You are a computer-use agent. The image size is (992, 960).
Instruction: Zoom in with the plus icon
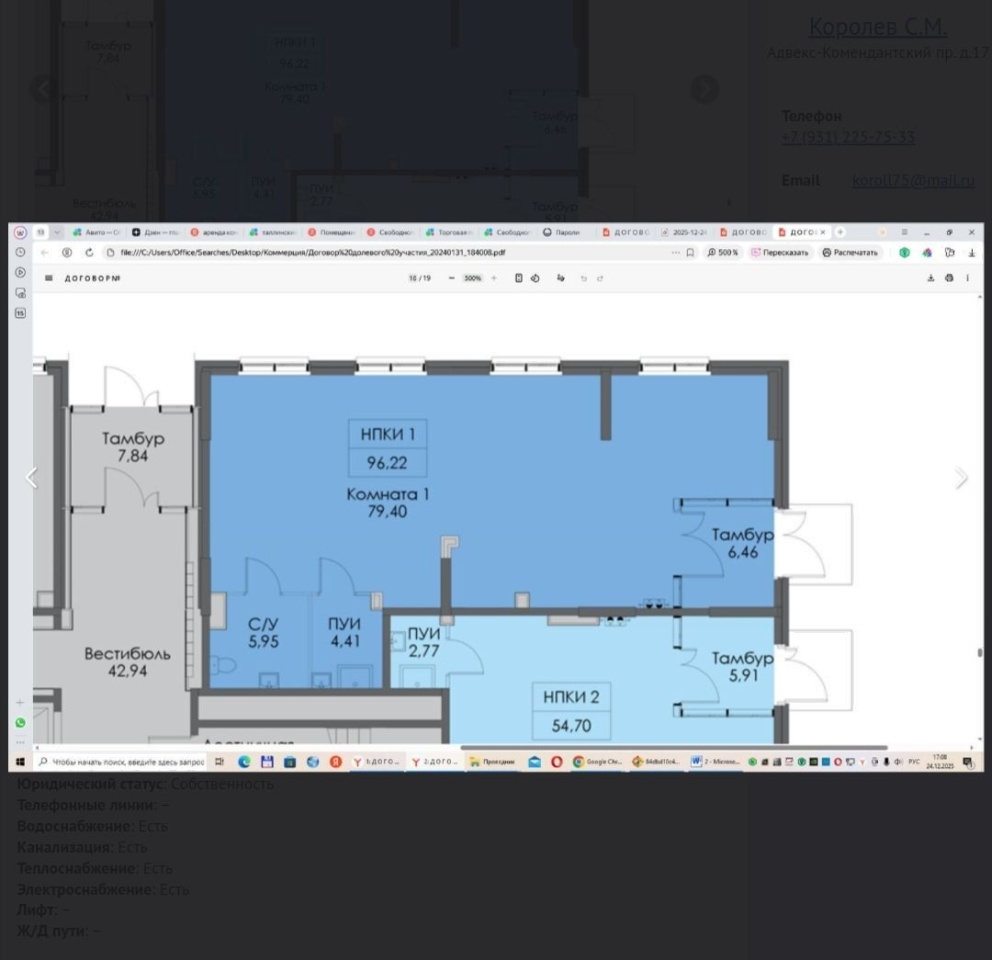pyautogui.click(x=494, y=278)
